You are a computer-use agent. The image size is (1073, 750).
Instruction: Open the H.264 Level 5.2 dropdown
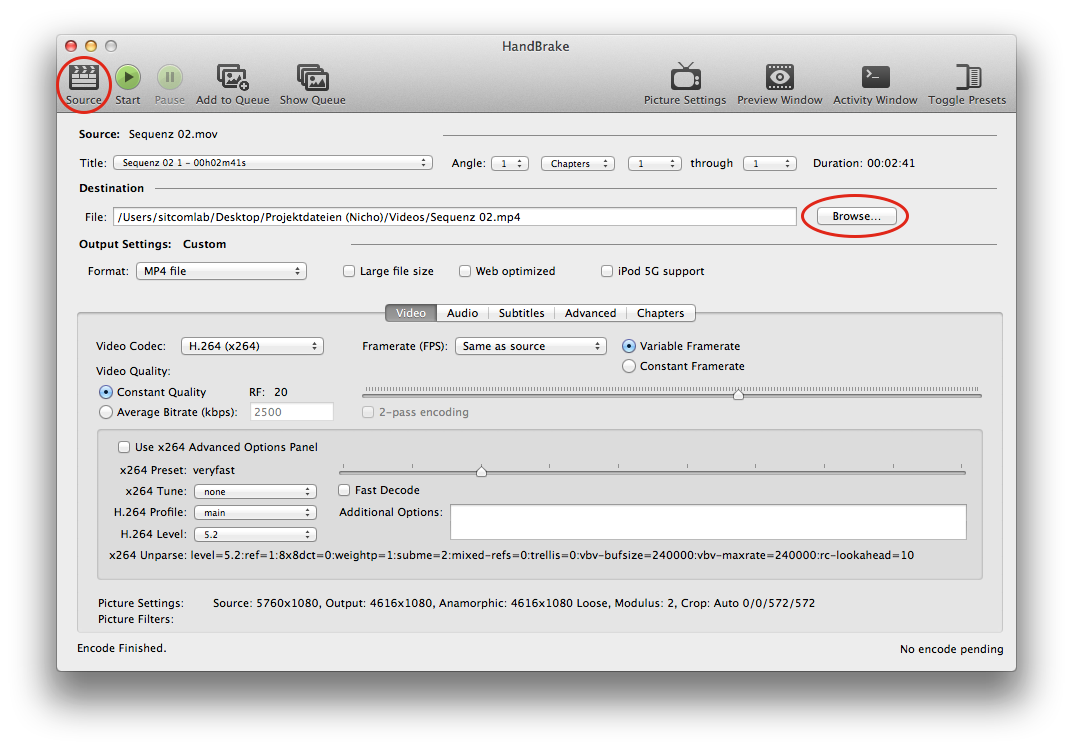click(x=255, y=534)
